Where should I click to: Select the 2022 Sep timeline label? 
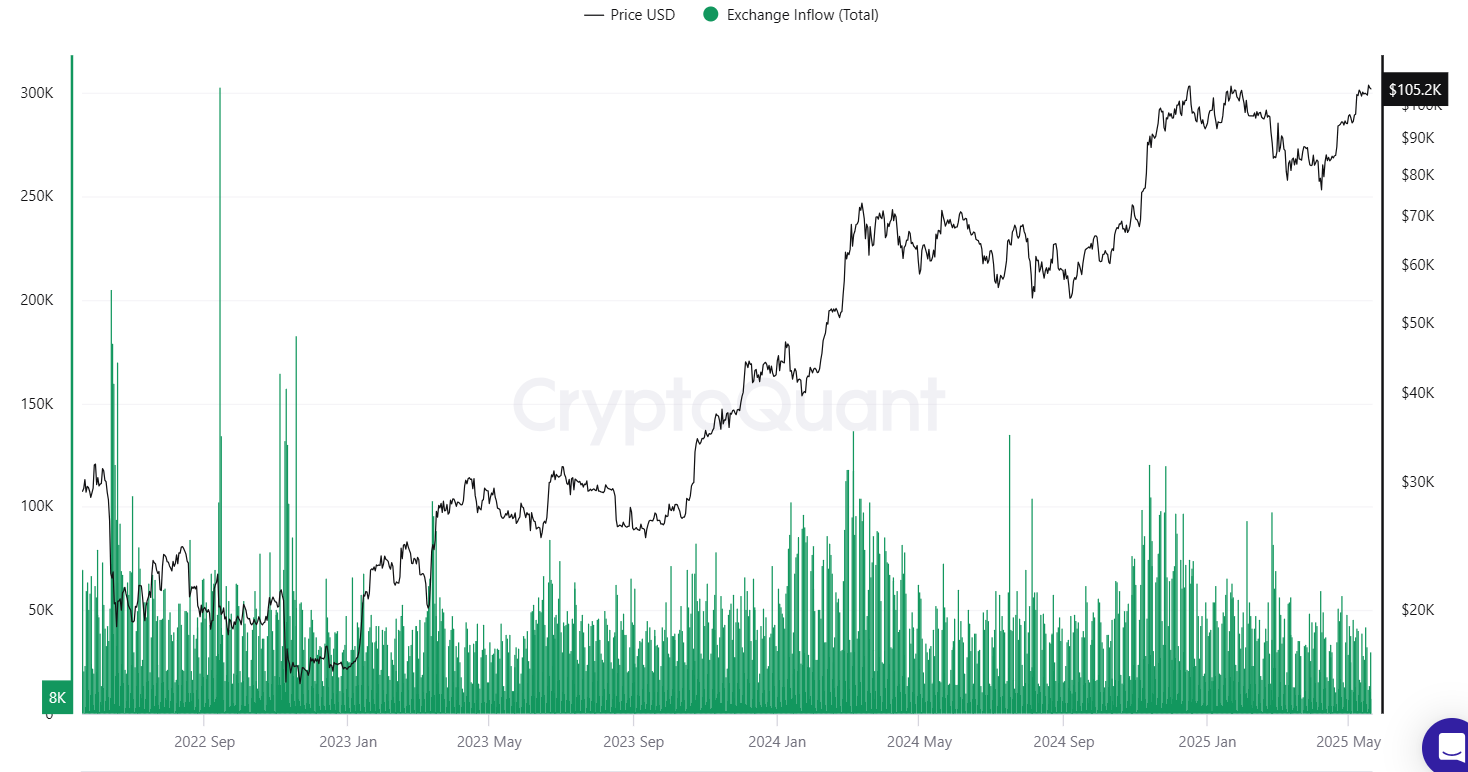pos(204,742)
